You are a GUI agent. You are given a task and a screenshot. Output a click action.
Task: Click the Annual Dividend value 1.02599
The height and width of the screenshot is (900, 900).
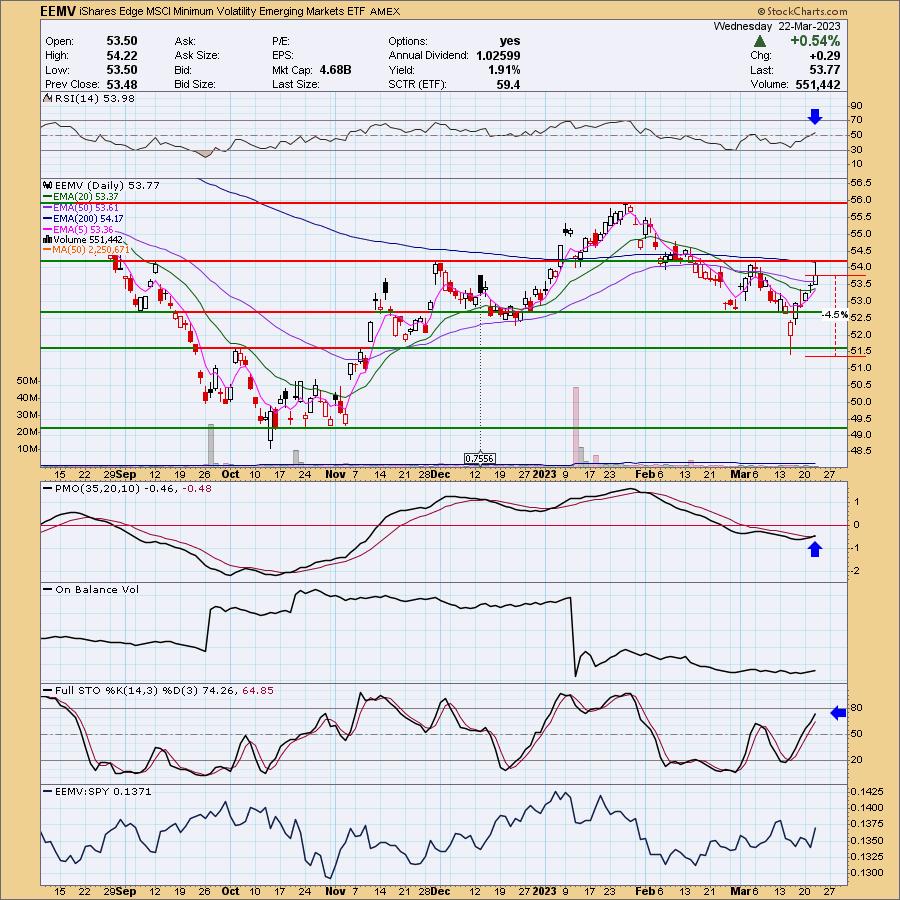pos(498,56)
